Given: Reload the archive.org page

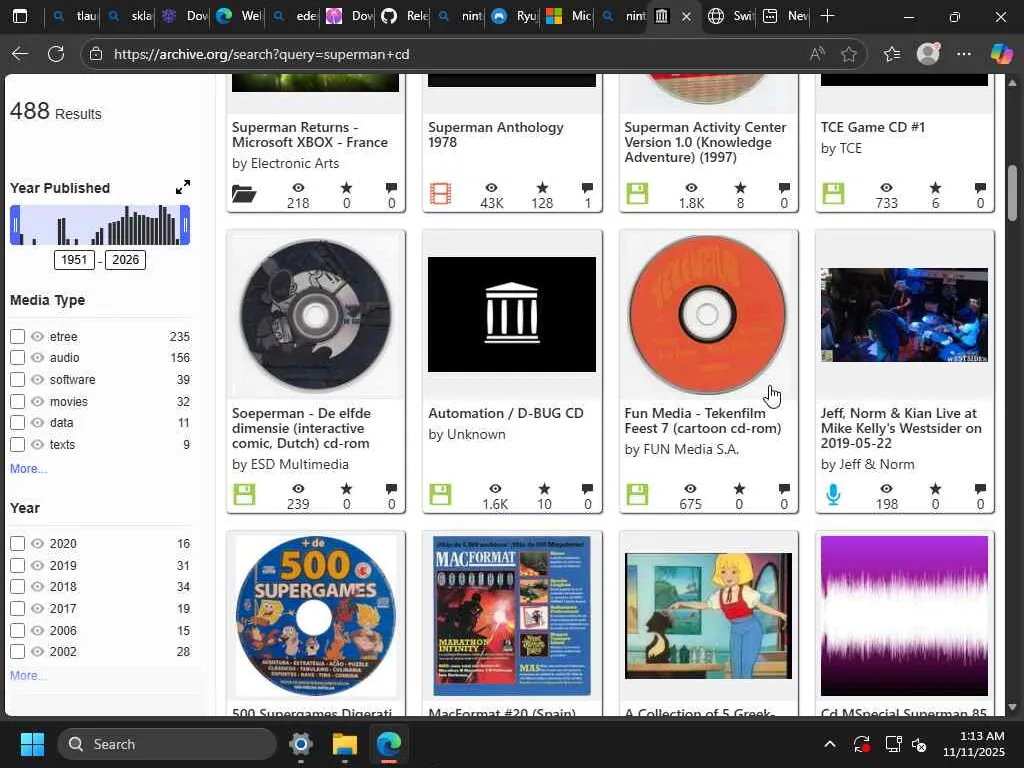Looking at the screenshot, I should coord(56,54).
